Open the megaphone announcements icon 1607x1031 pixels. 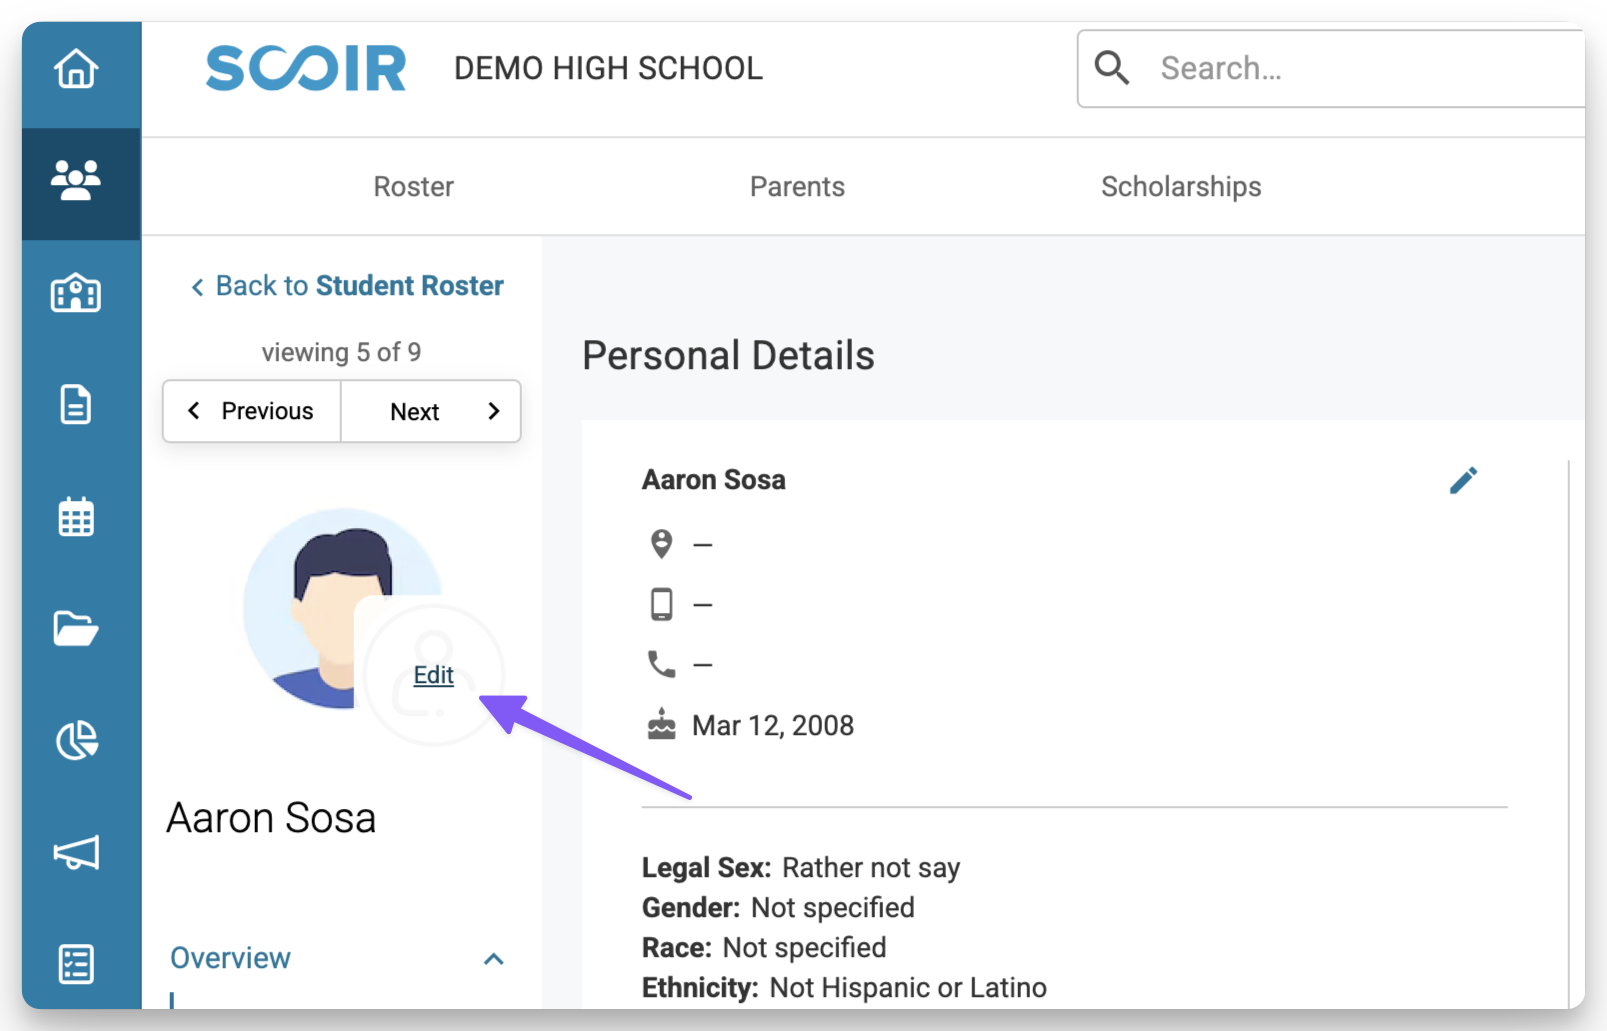click(x=76, y=853)
